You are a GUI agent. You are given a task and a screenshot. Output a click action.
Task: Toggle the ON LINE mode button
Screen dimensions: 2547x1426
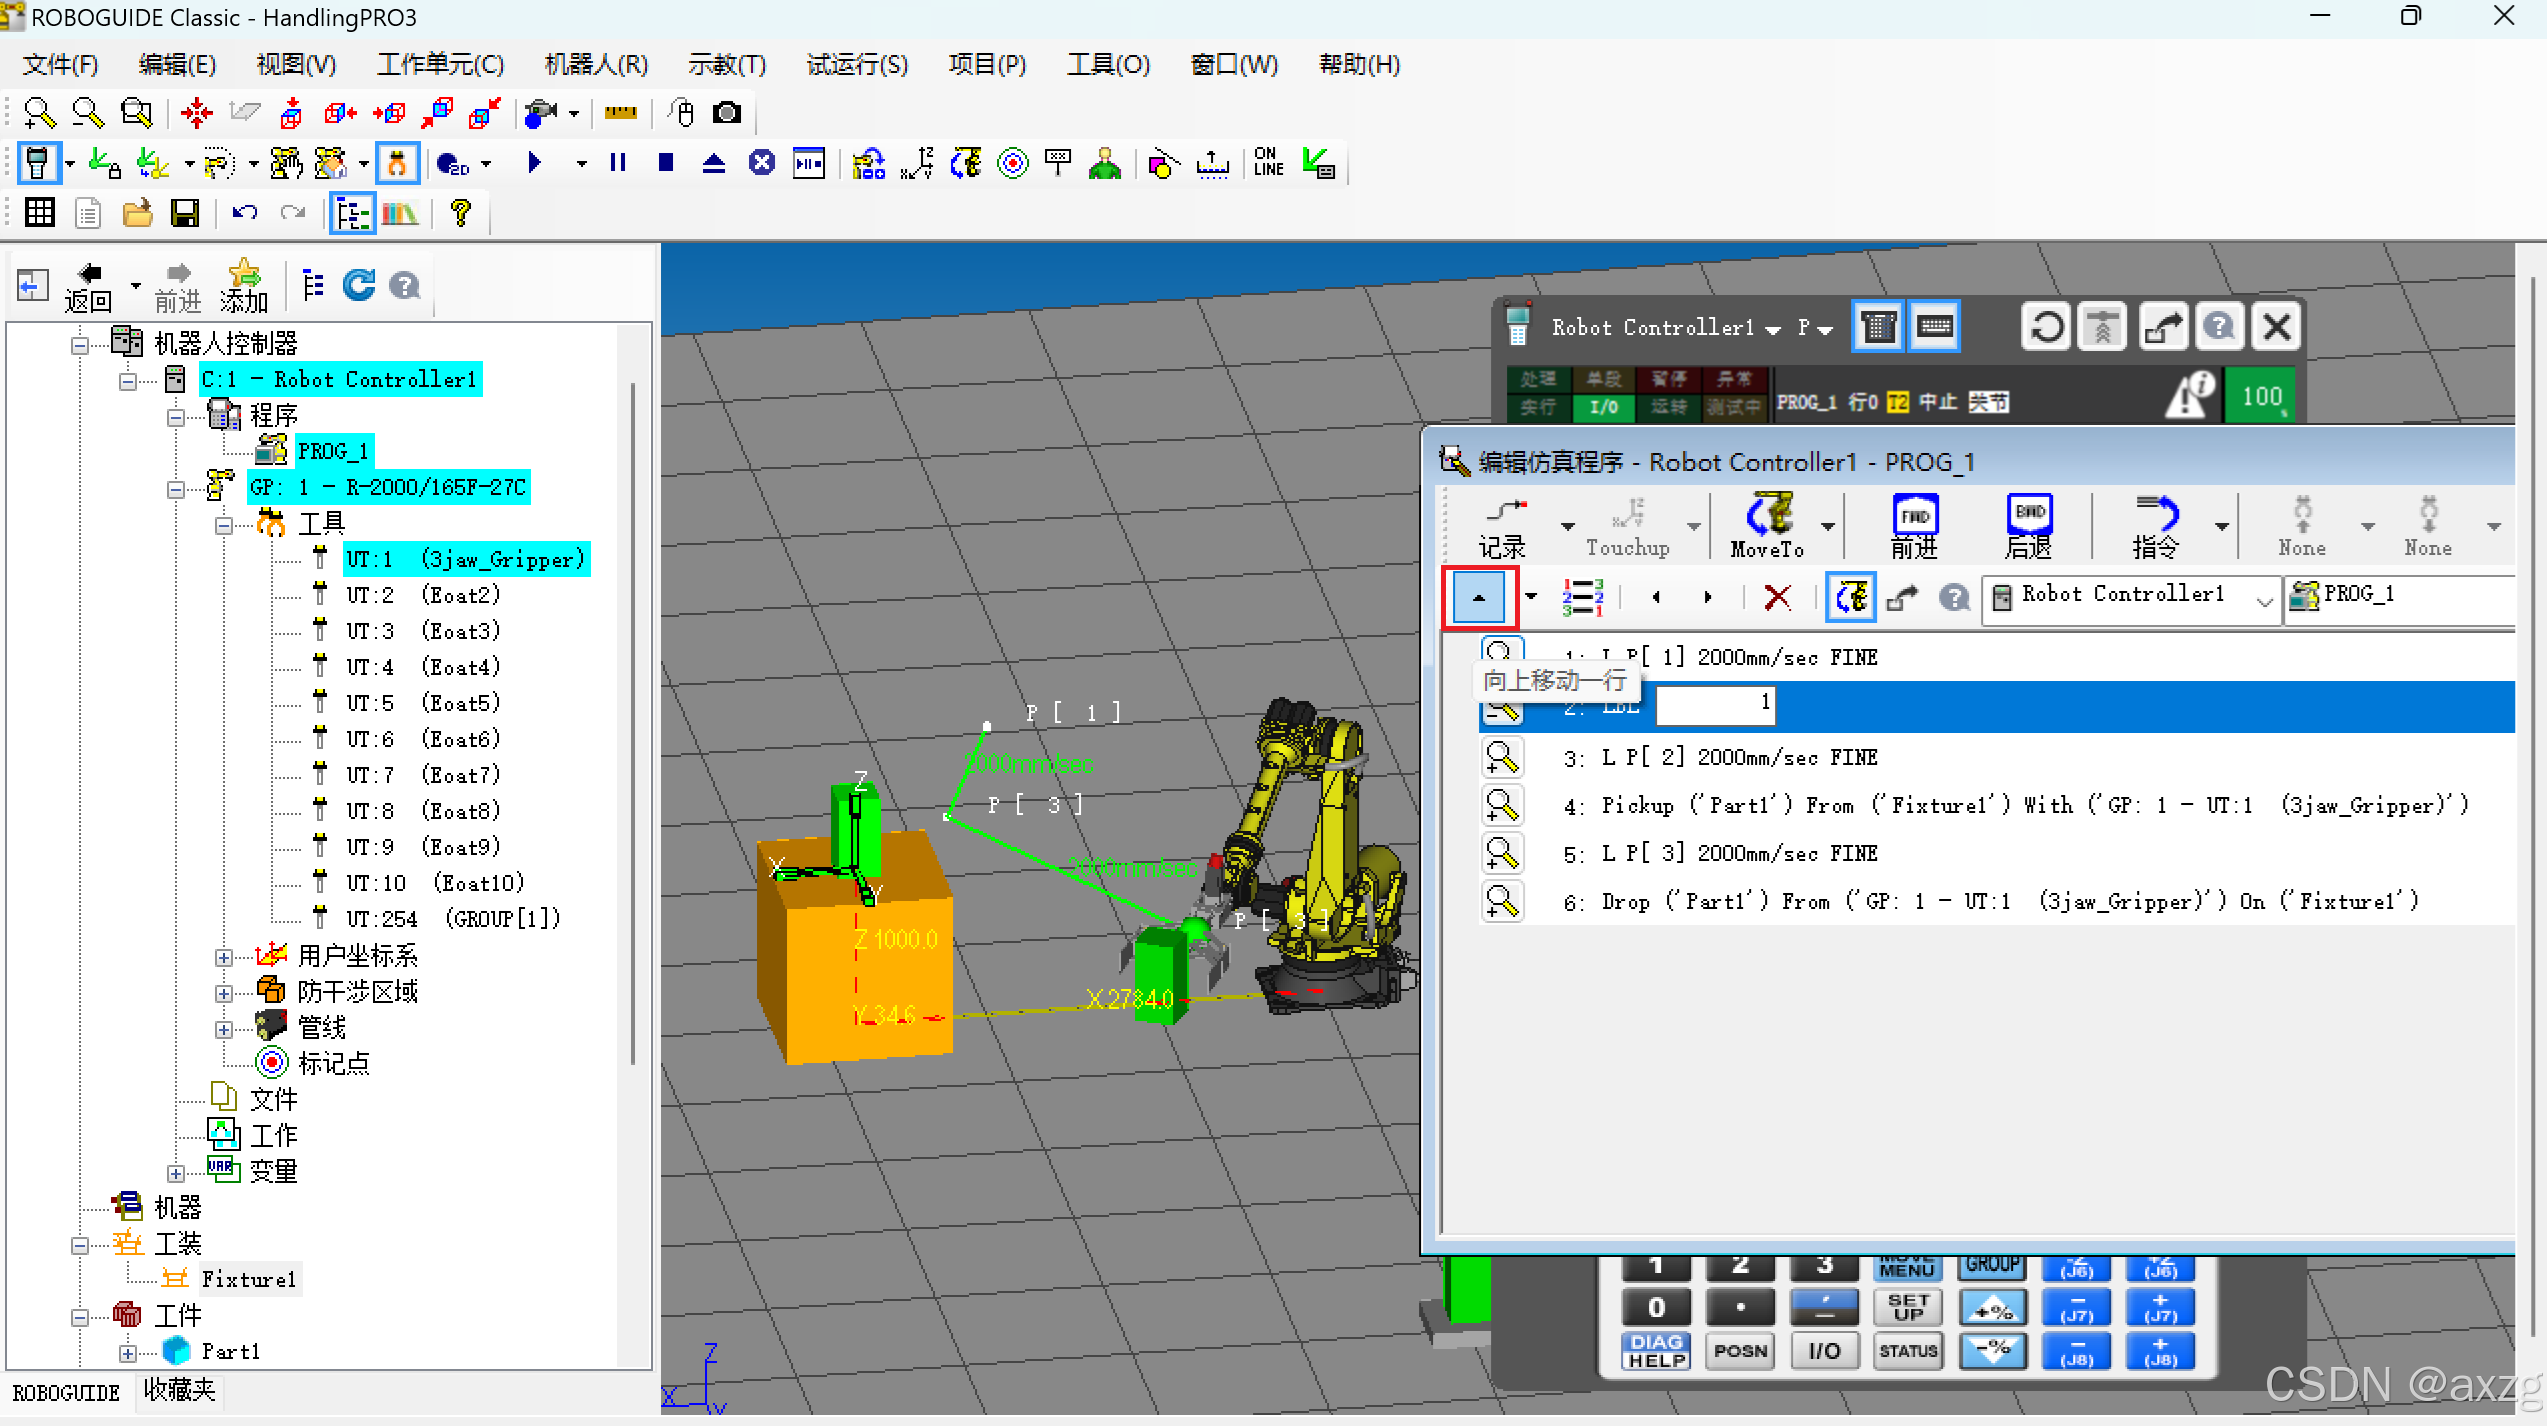point(1268,162)
